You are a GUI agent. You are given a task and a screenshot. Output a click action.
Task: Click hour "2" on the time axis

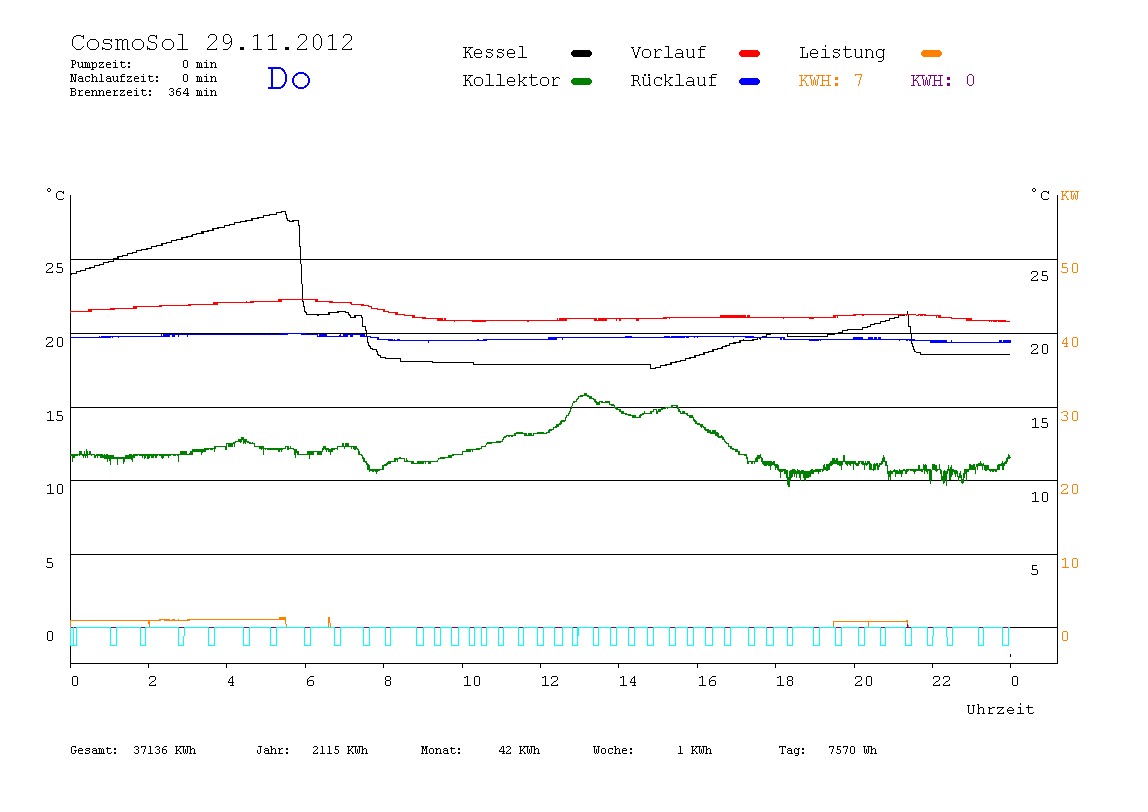tap(152, 681)
